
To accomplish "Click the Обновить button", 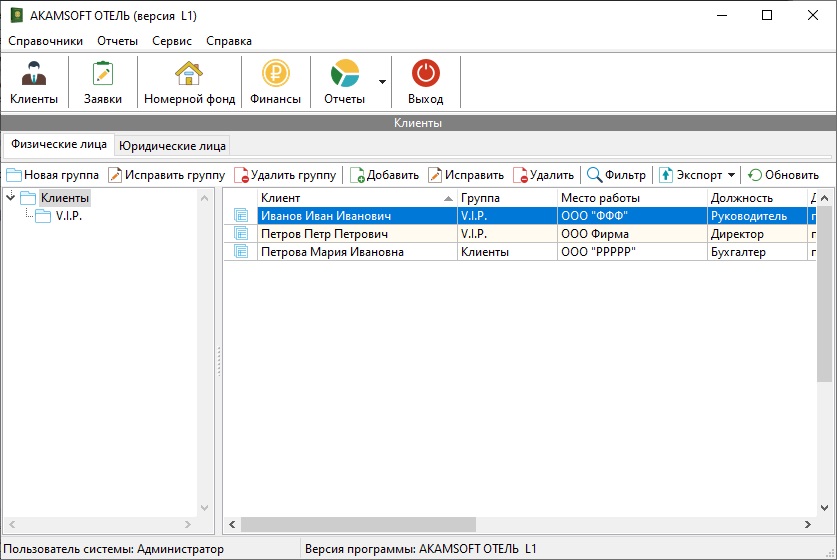I will click(x=783, y=175).
